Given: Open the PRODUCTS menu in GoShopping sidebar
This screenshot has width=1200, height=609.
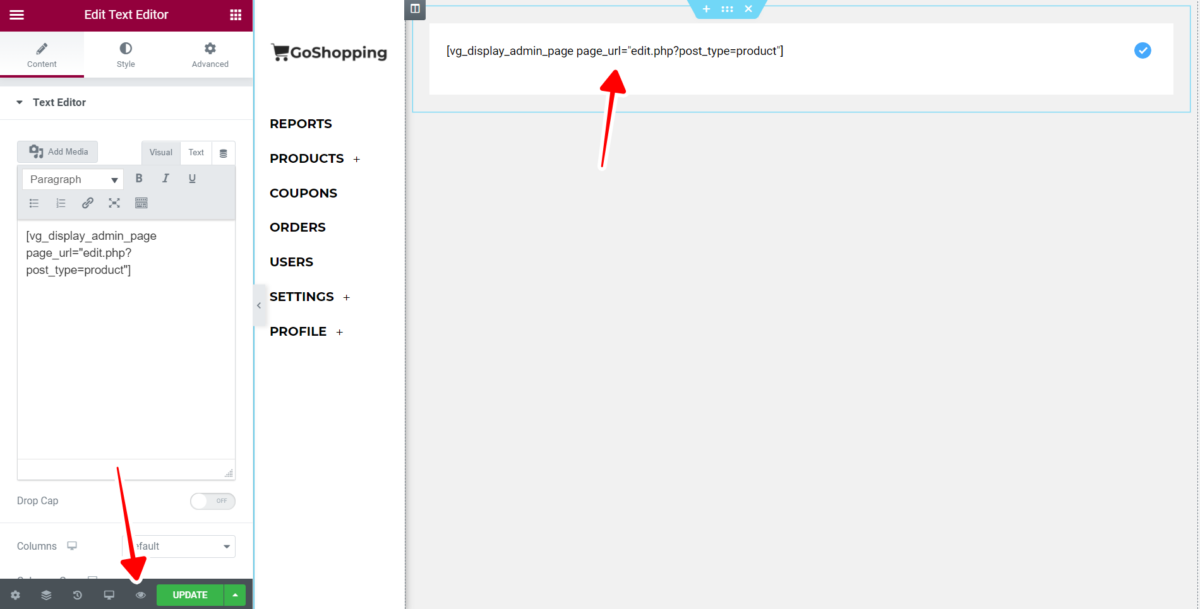Looking at the screenshot, I should pos(309,158).
